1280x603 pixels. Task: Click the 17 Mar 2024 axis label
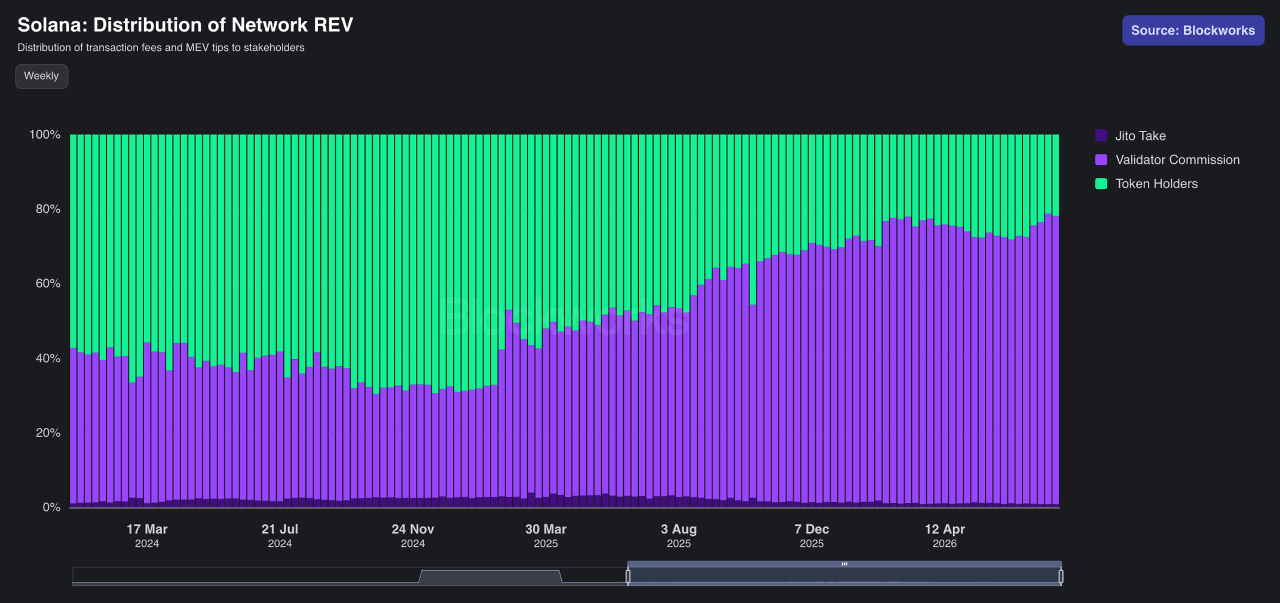click(x=147, y=536)
